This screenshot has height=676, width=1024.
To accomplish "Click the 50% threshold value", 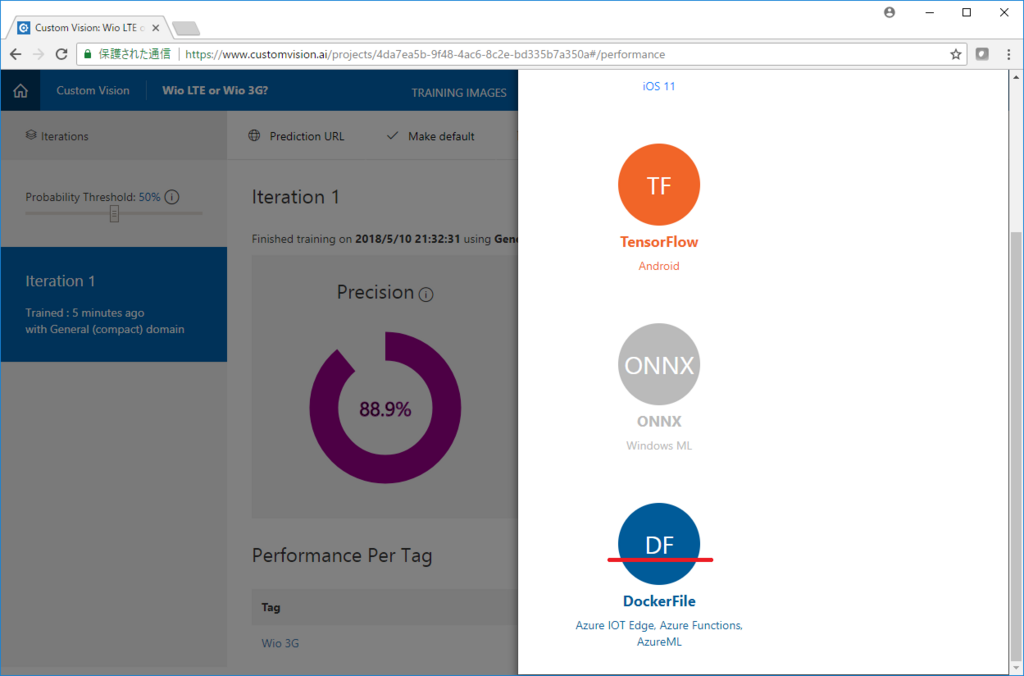I will coord(150,197).
